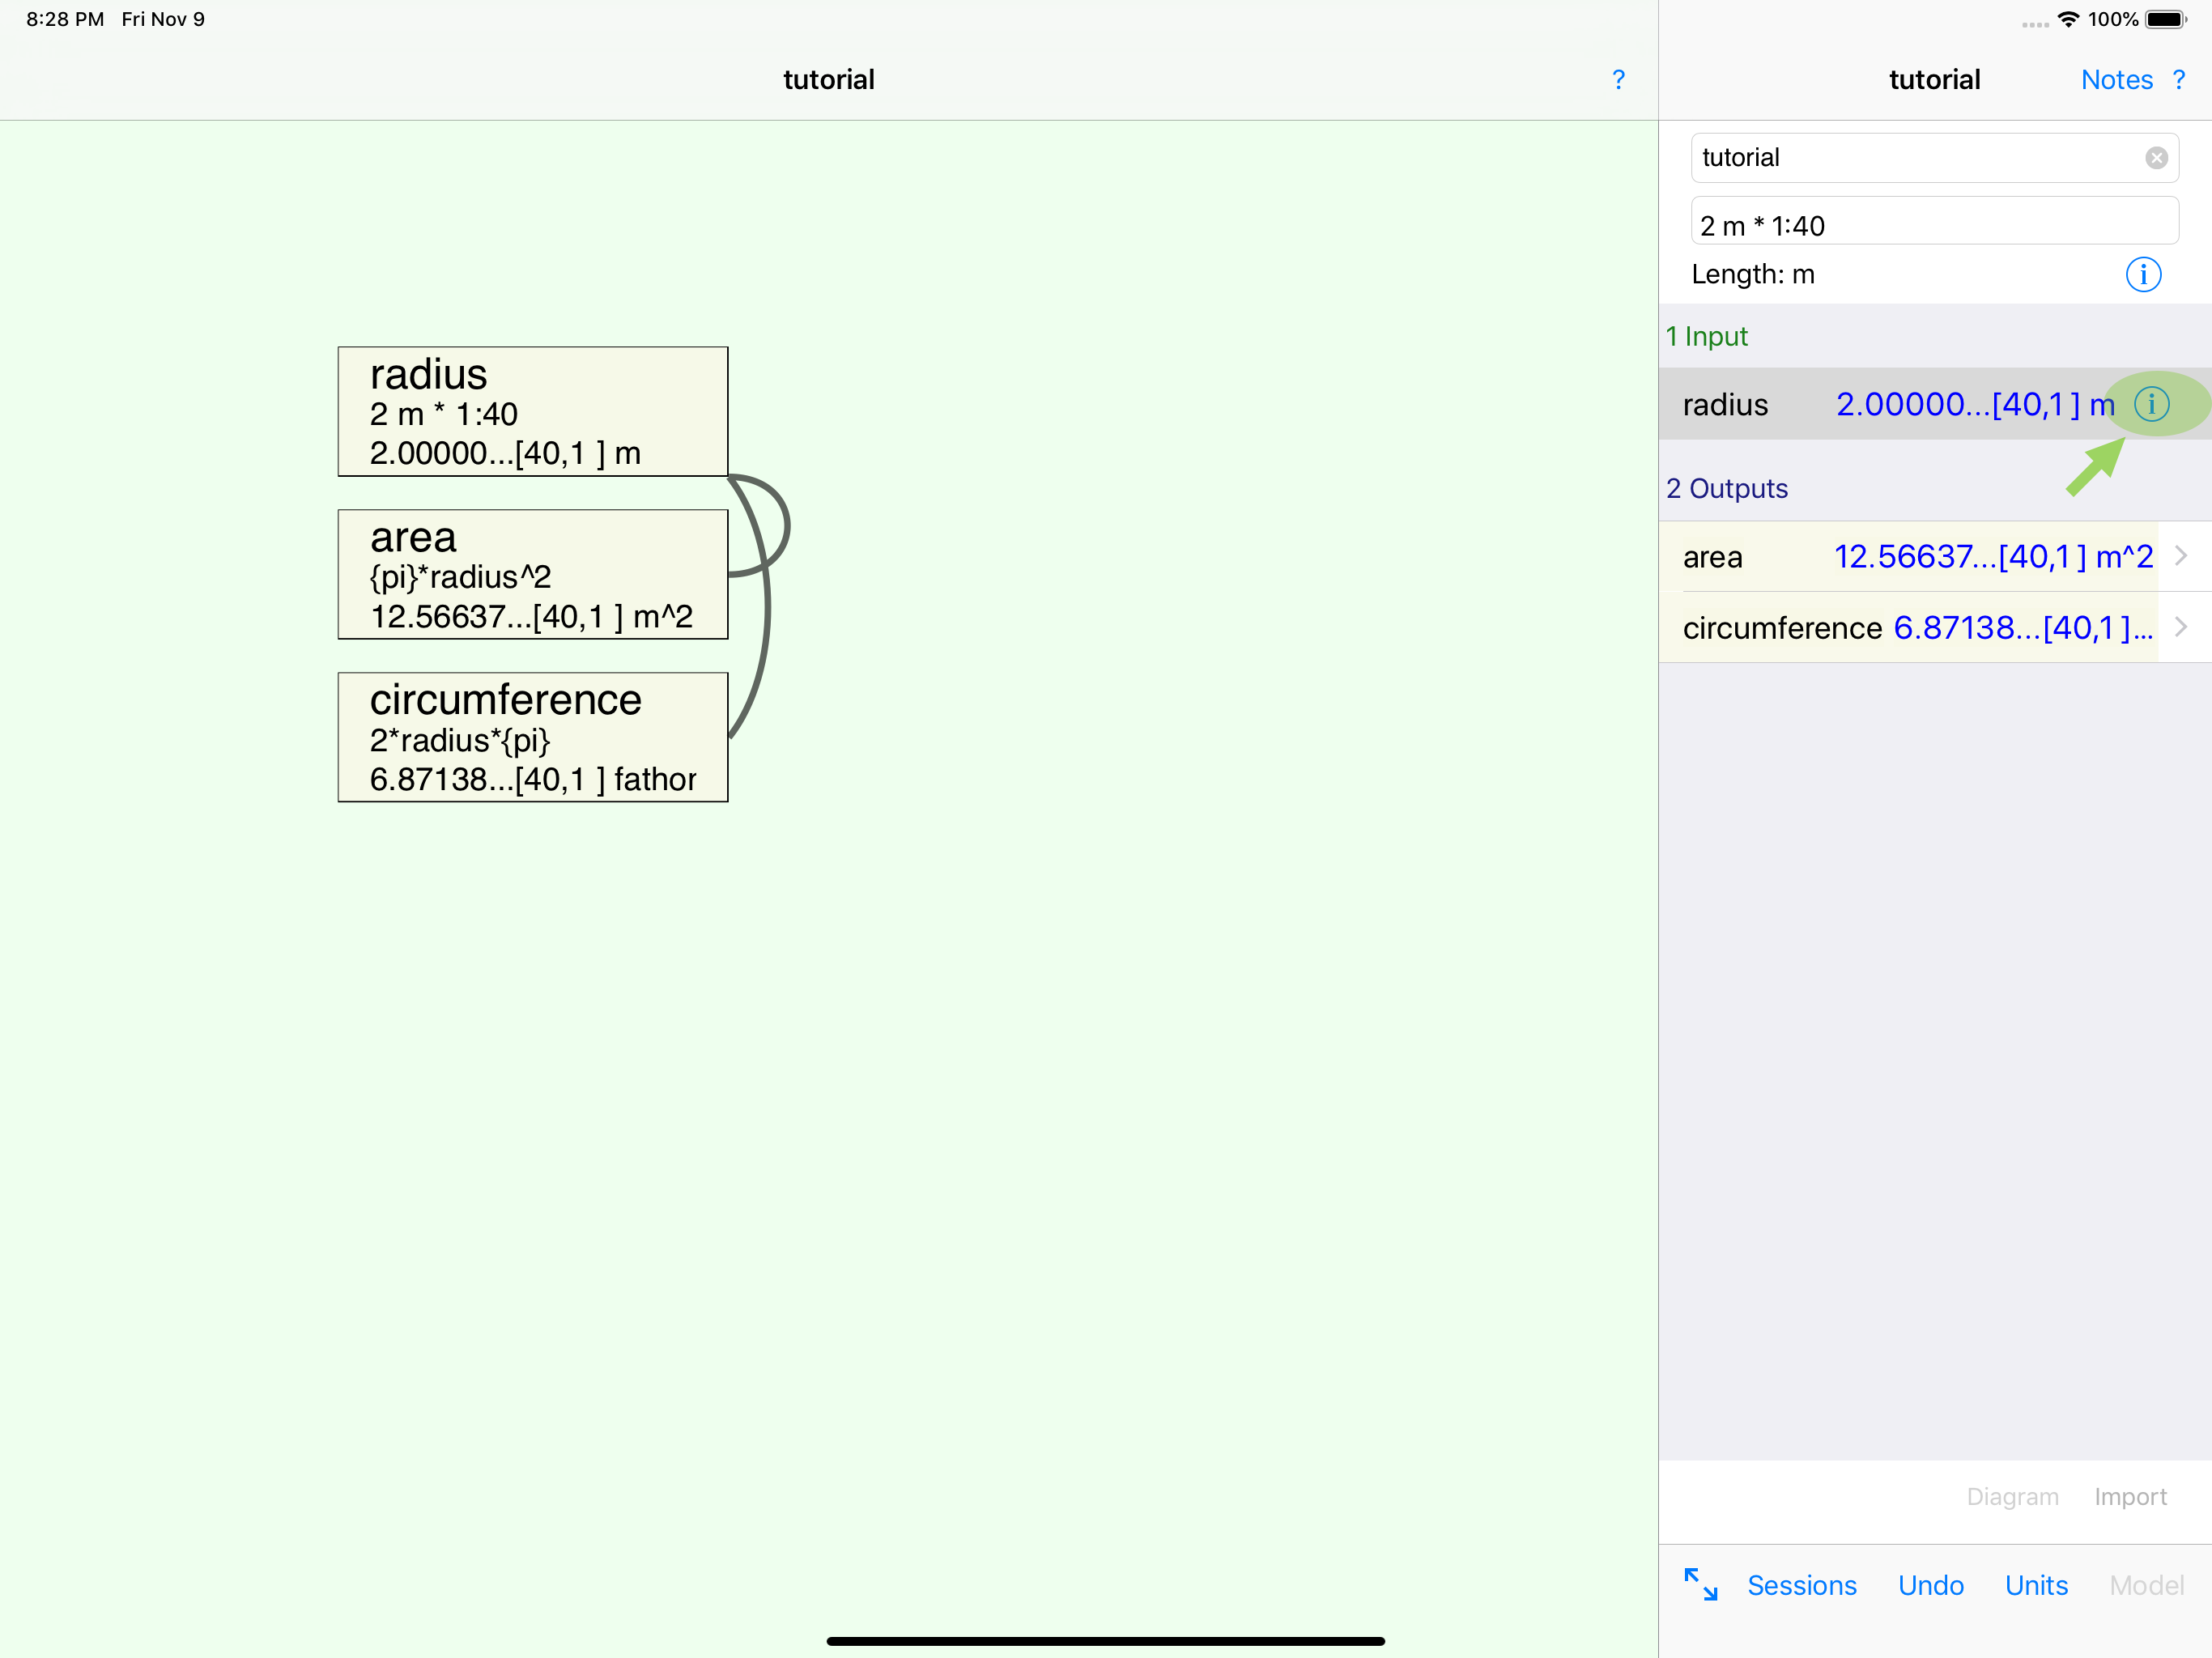Expand the circumference output row chevron
The image size is (2212, 1658).
point(2181,627)
